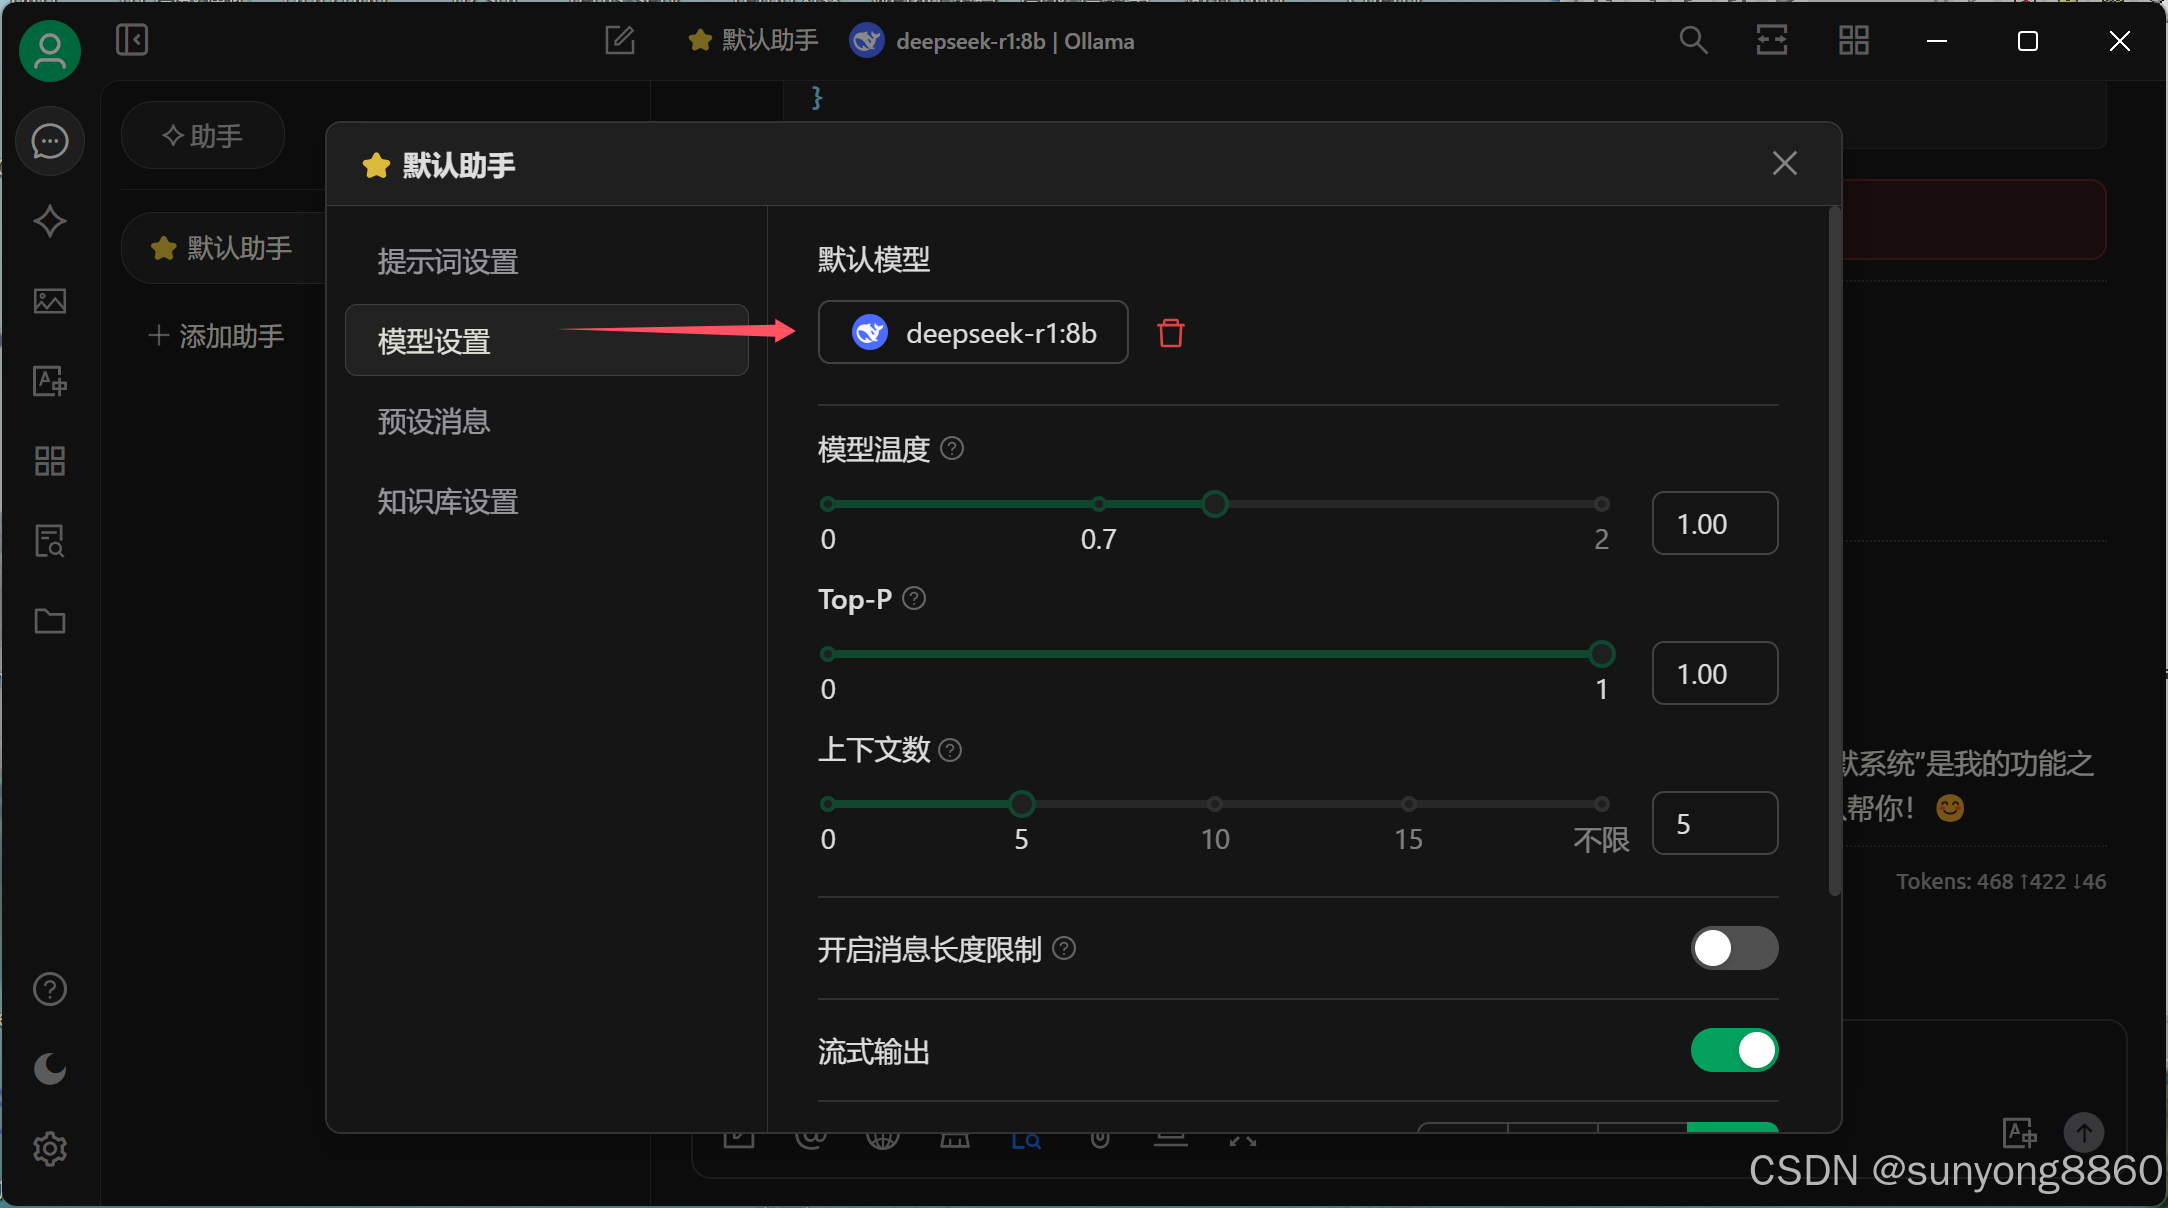Set context count slider to 10
The height and width of the screenshot is (1208, 2168).
(x=1214, y=804)
